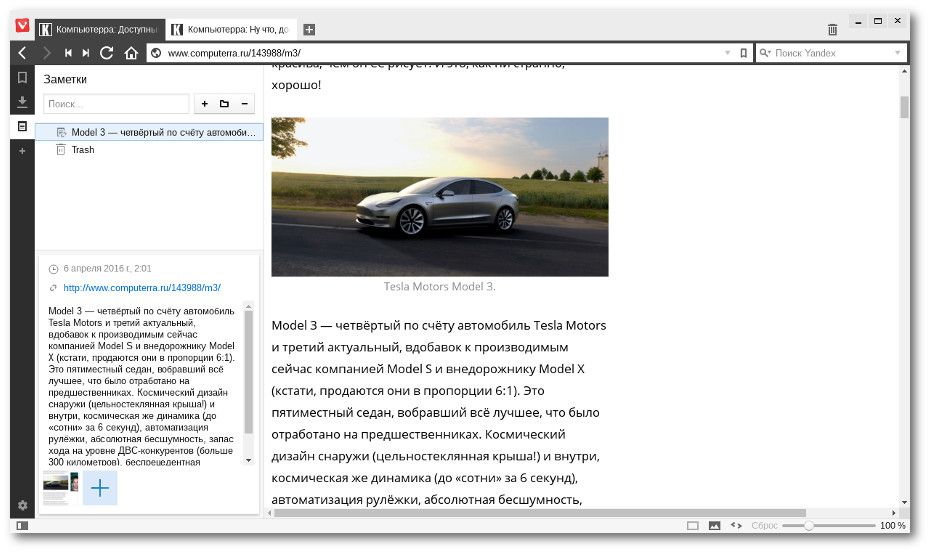Add an attachment to the note
Image resolution: width=930 pixels, height=553 pixels.
coord(100,488)
